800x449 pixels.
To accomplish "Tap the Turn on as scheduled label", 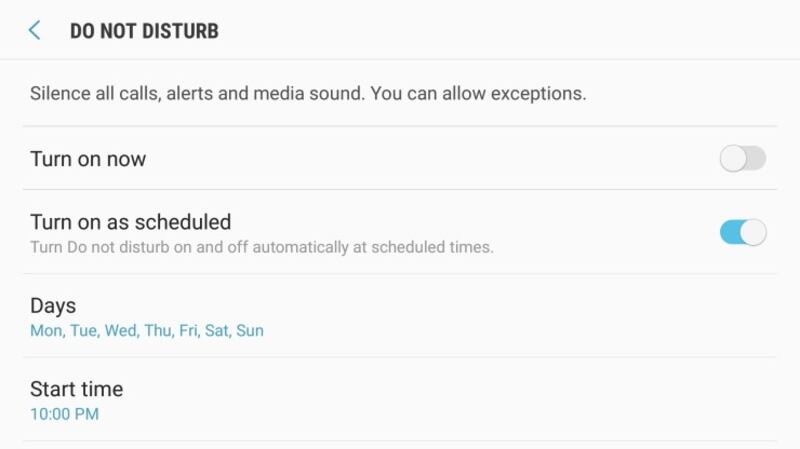I will [x=130, y=222].
